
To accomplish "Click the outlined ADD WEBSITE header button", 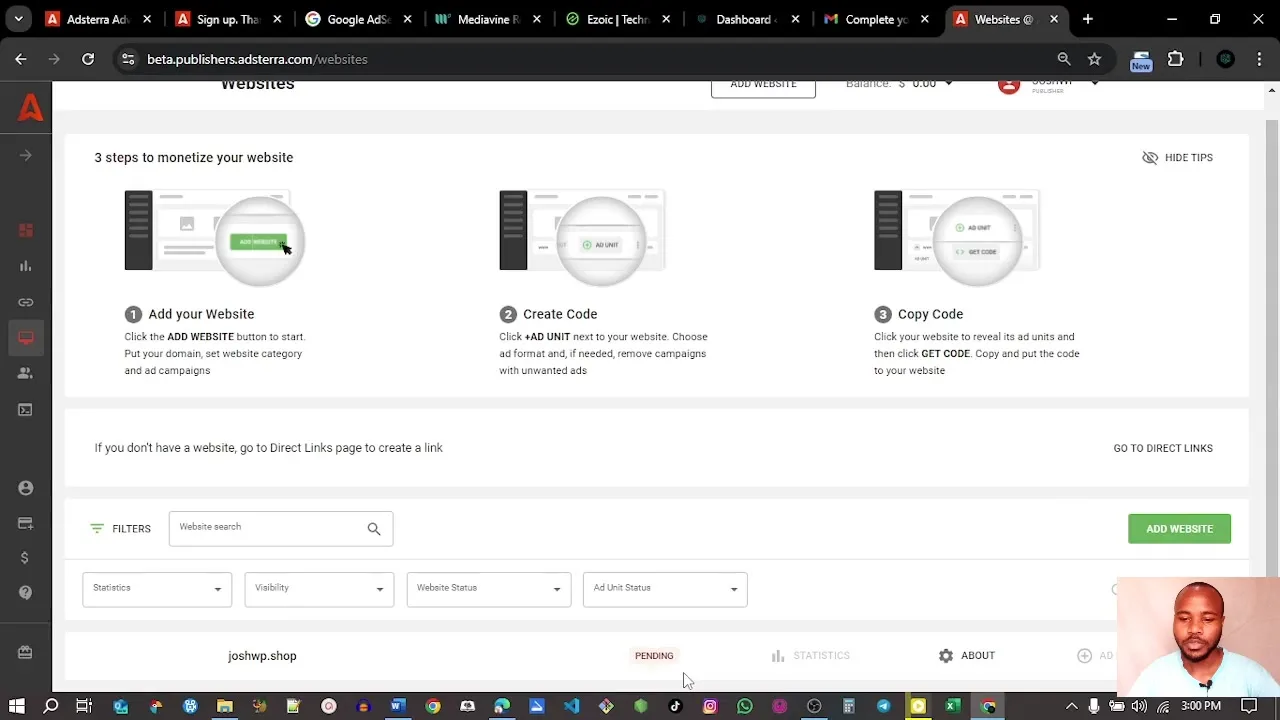I will tap(763, 87).
